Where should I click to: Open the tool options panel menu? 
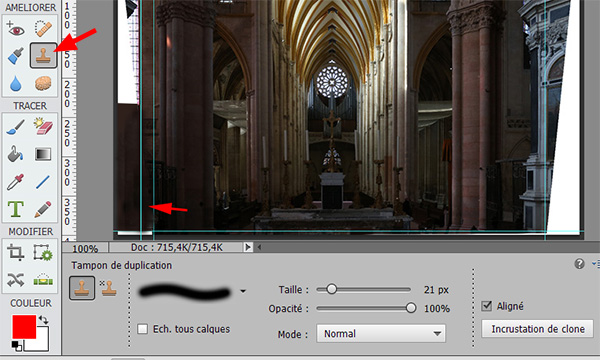pos(595,264)
